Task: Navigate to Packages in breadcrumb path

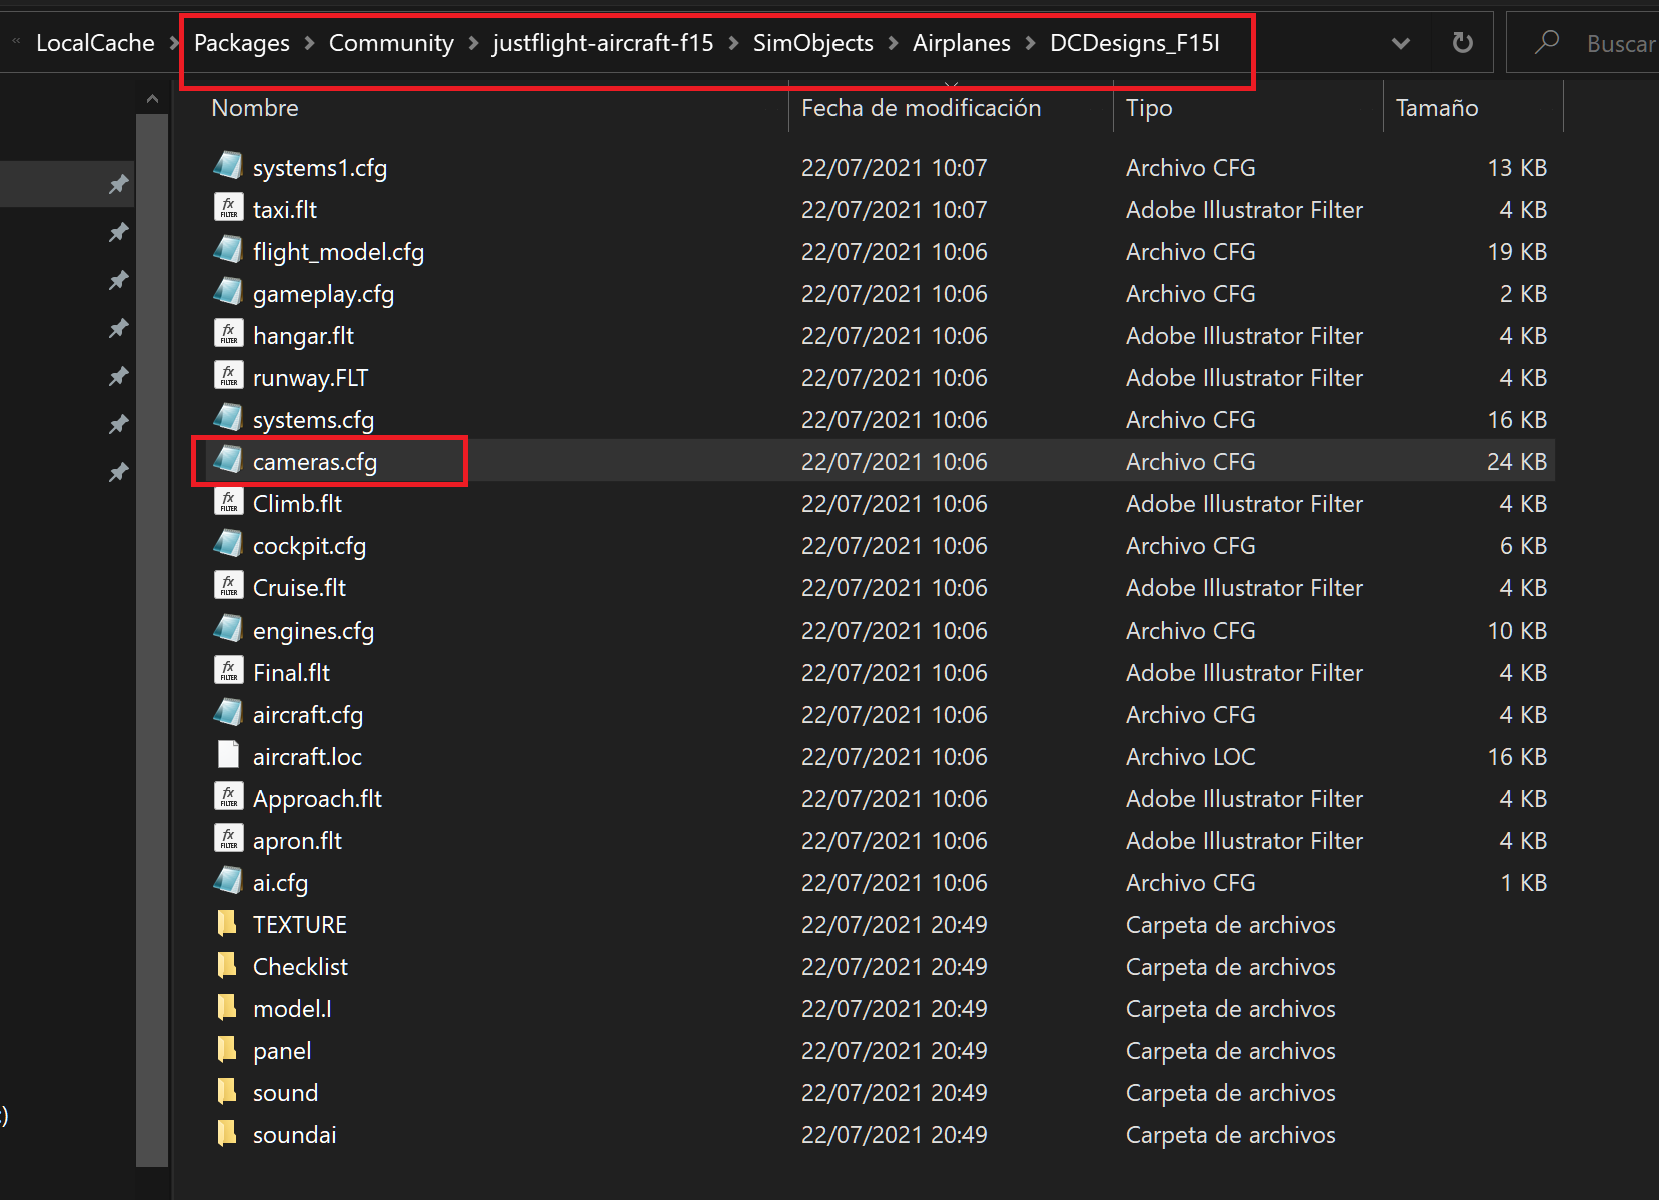Action: click(x=241, y=43)
